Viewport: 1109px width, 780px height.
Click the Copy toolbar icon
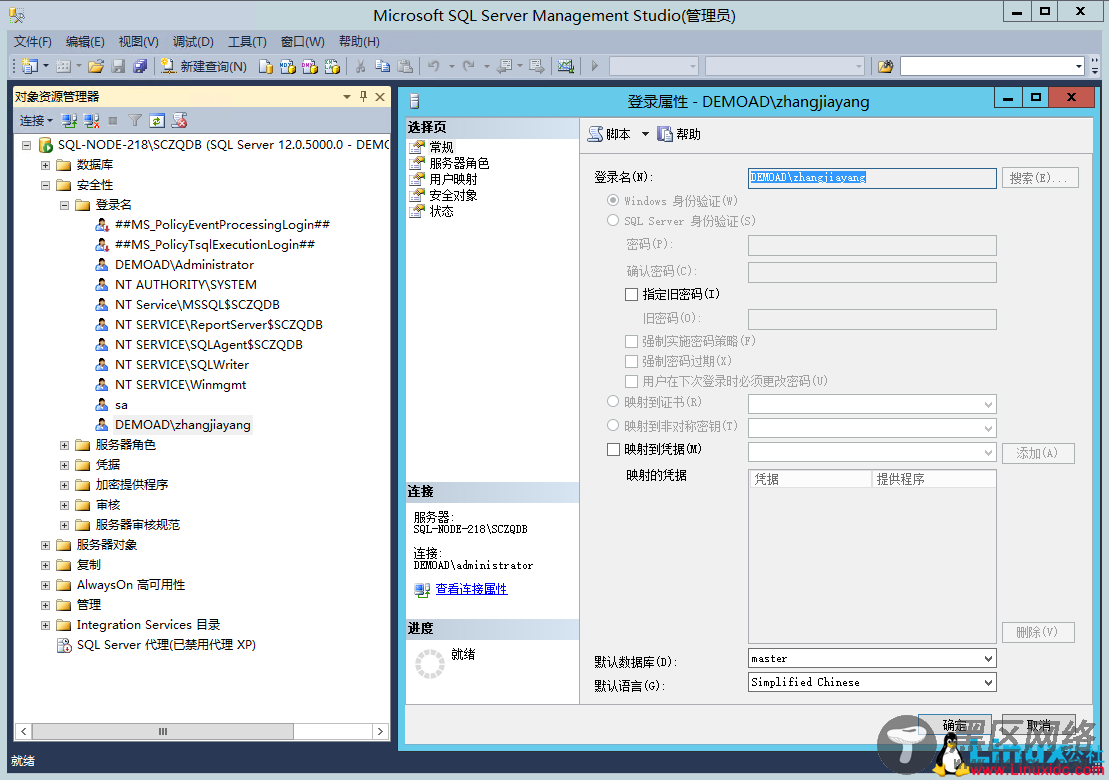point(383,66)
